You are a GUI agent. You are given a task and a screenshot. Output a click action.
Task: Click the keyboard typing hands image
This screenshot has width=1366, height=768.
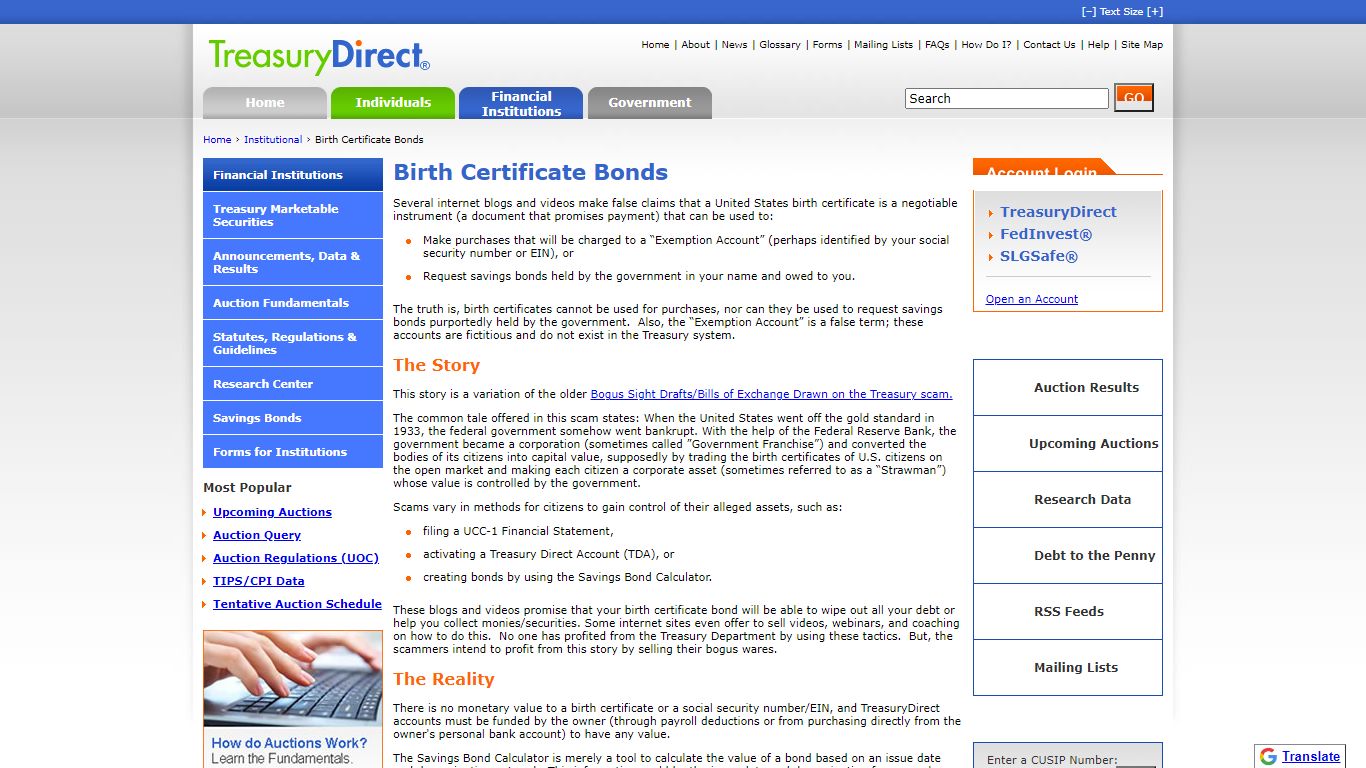tap(293, 679)
